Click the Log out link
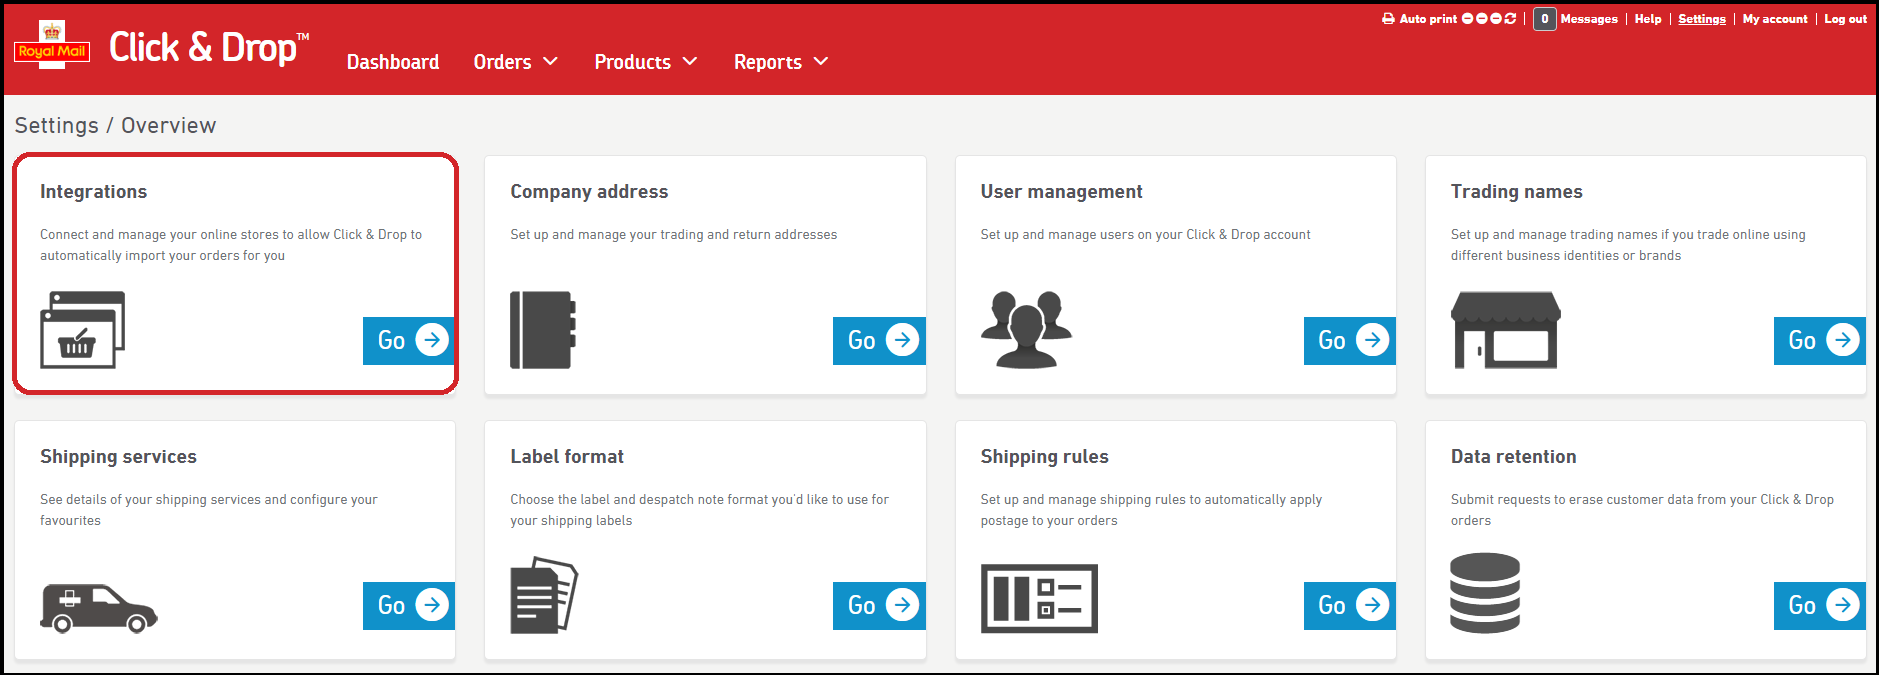Image resolution: width=1879 pixels, height=675 pixels. [x=1845, y=19]
